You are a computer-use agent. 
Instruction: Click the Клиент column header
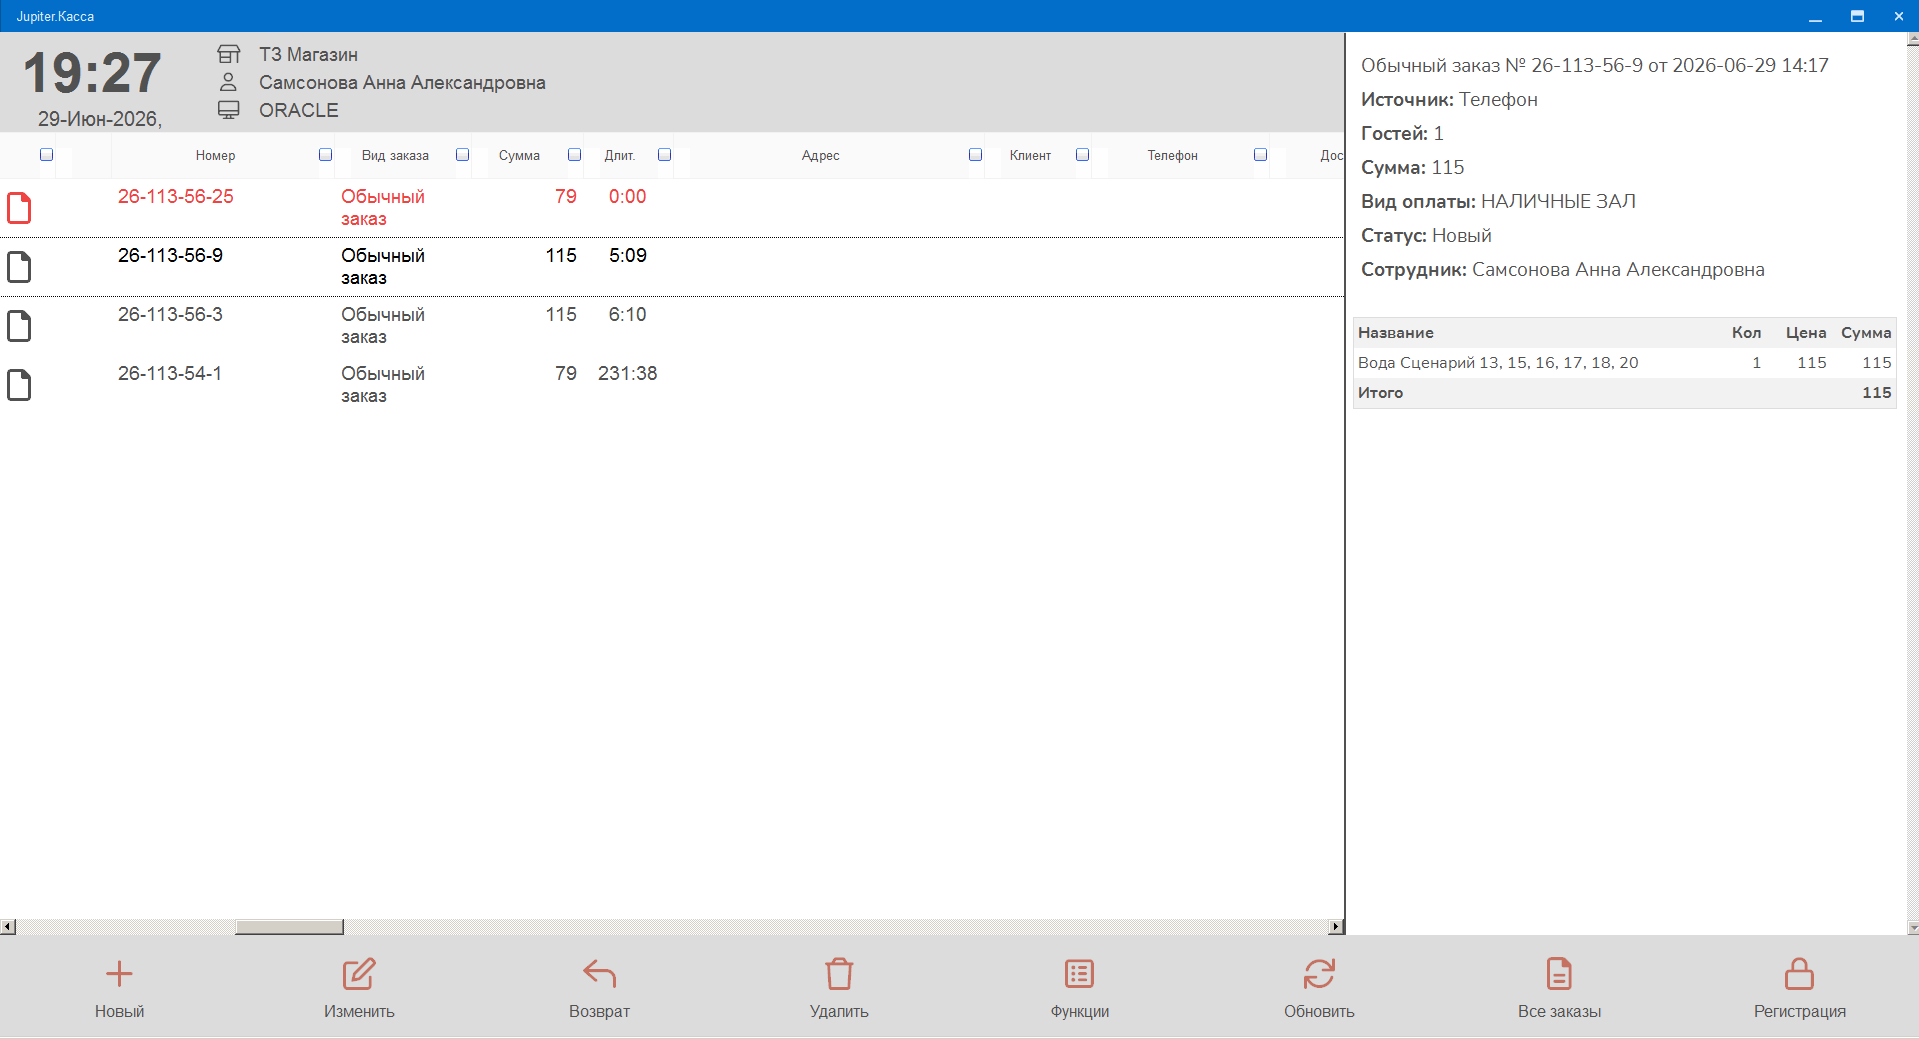tap(1030, 155)
